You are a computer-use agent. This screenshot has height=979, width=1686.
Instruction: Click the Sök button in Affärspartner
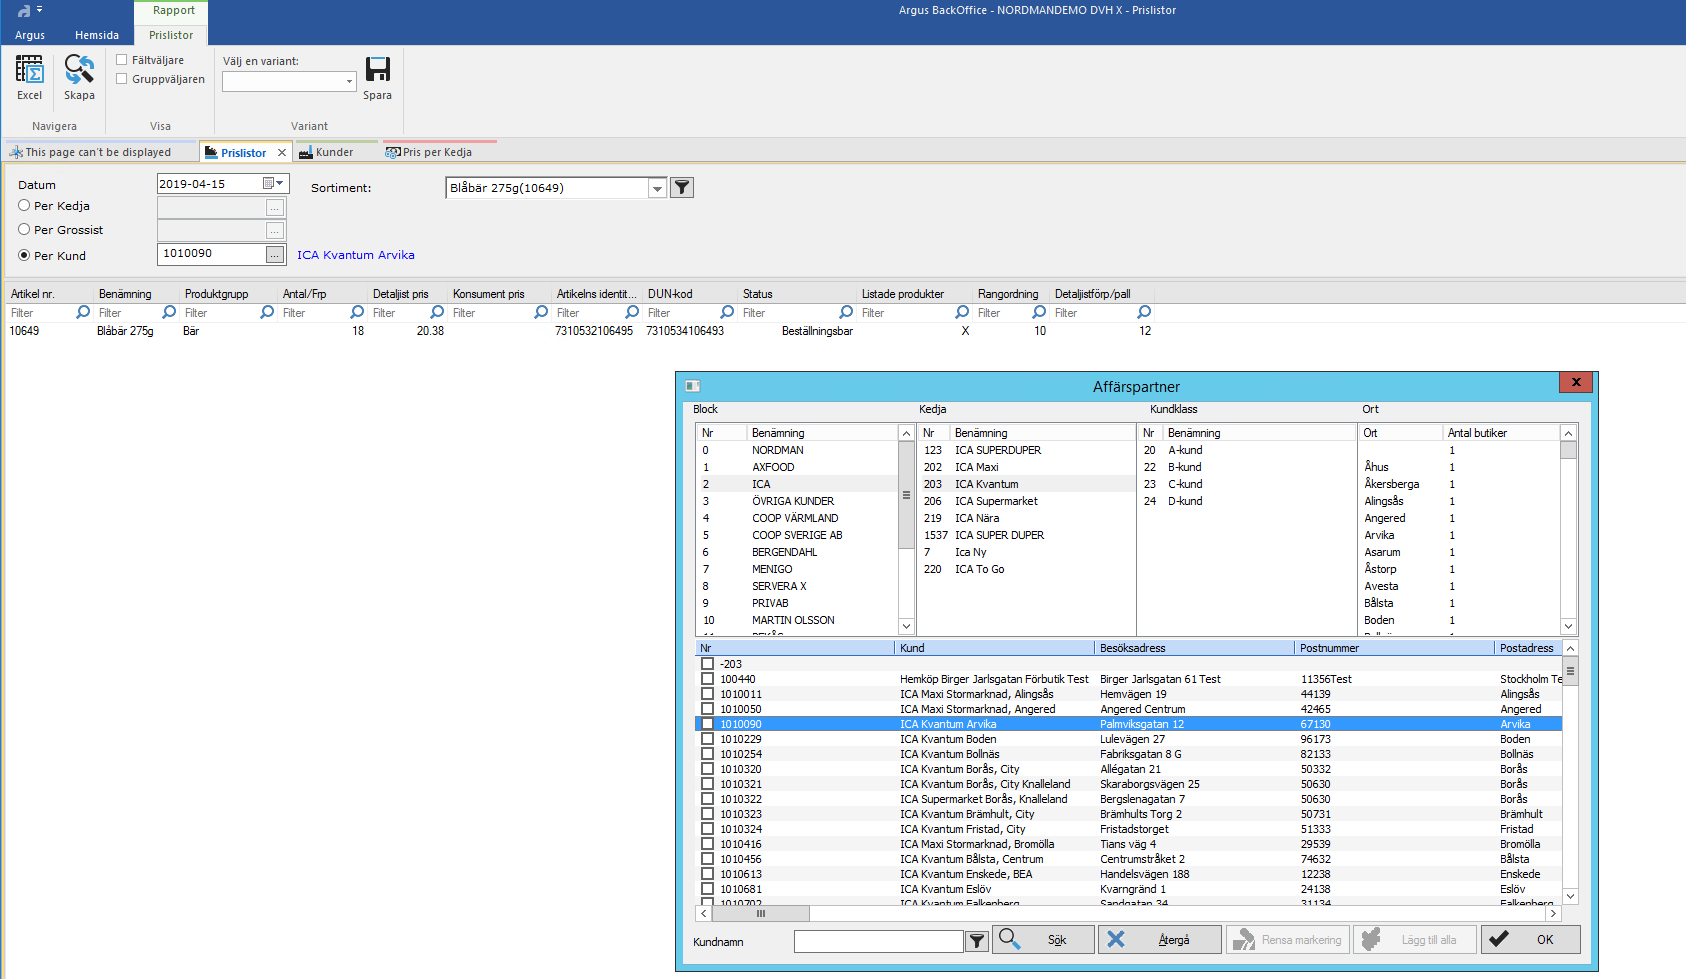pyautogui.click(x=1043, y=940)
